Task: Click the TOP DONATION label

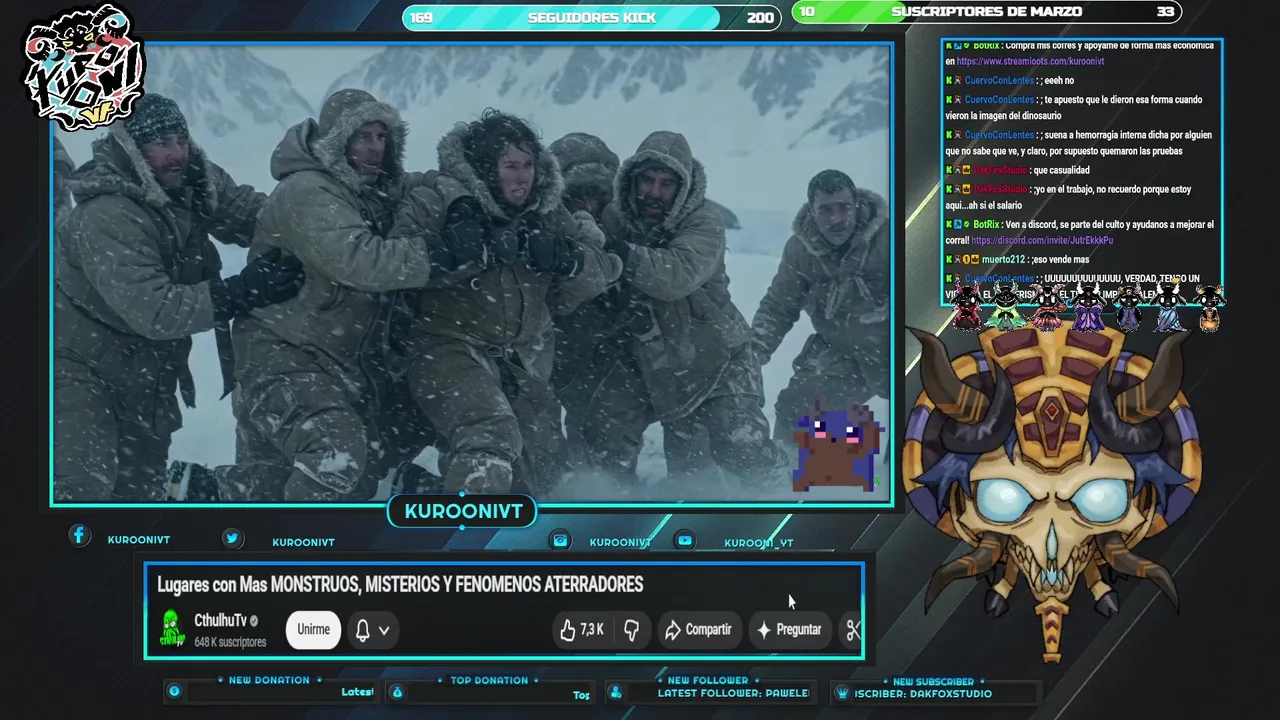Action: click(x=489, y=680)
